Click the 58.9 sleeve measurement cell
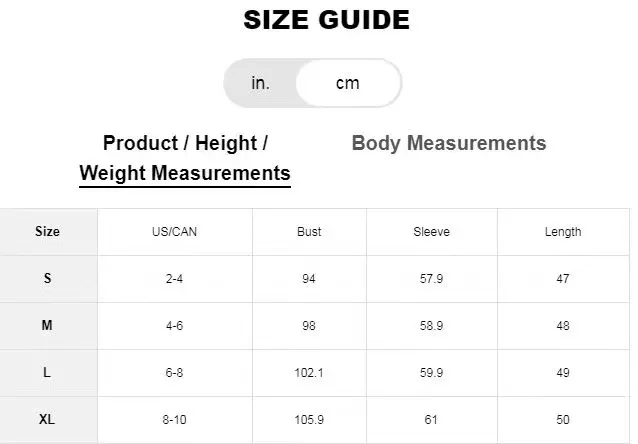Viewport: 638px width, 444px height. pyautogui.click(x=431, y=326)
